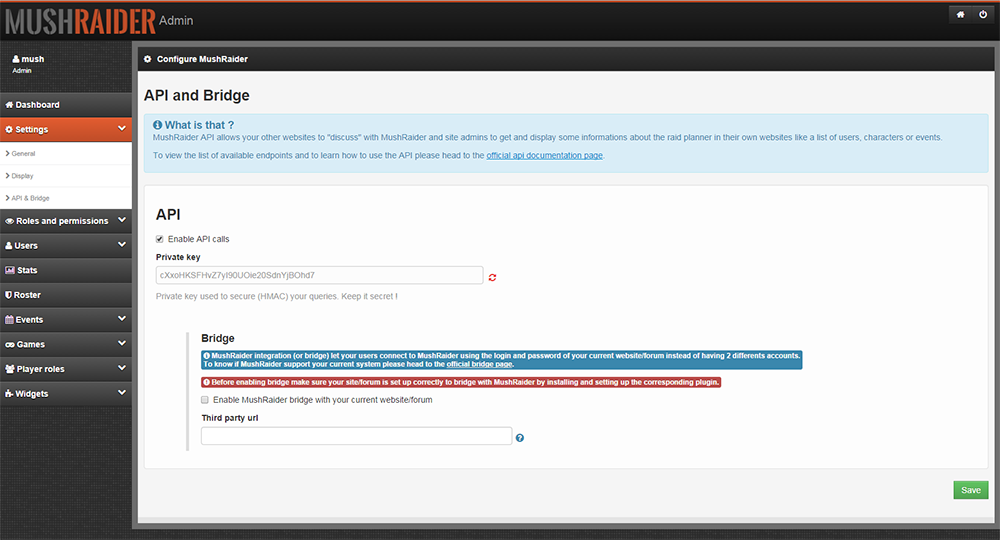
Task: Open the Users menu item
Action: (x=66, y=245)
